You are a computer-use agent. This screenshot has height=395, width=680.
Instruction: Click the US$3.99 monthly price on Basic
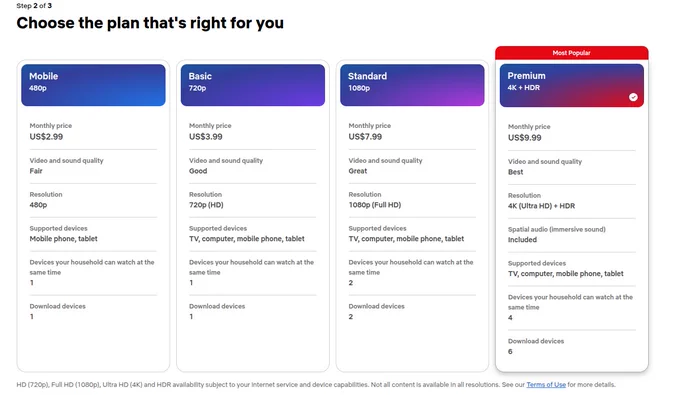[206, 137]
